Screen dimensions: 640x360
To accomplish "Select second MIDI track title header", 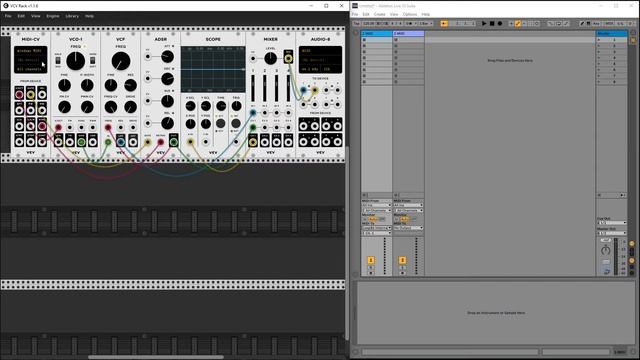I will (x=409, y=33).
